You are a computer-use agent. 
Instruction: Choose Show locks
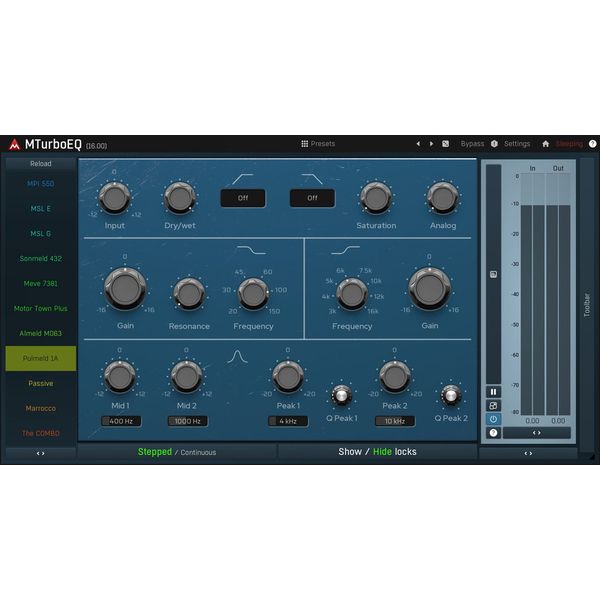tap(350, 452)
